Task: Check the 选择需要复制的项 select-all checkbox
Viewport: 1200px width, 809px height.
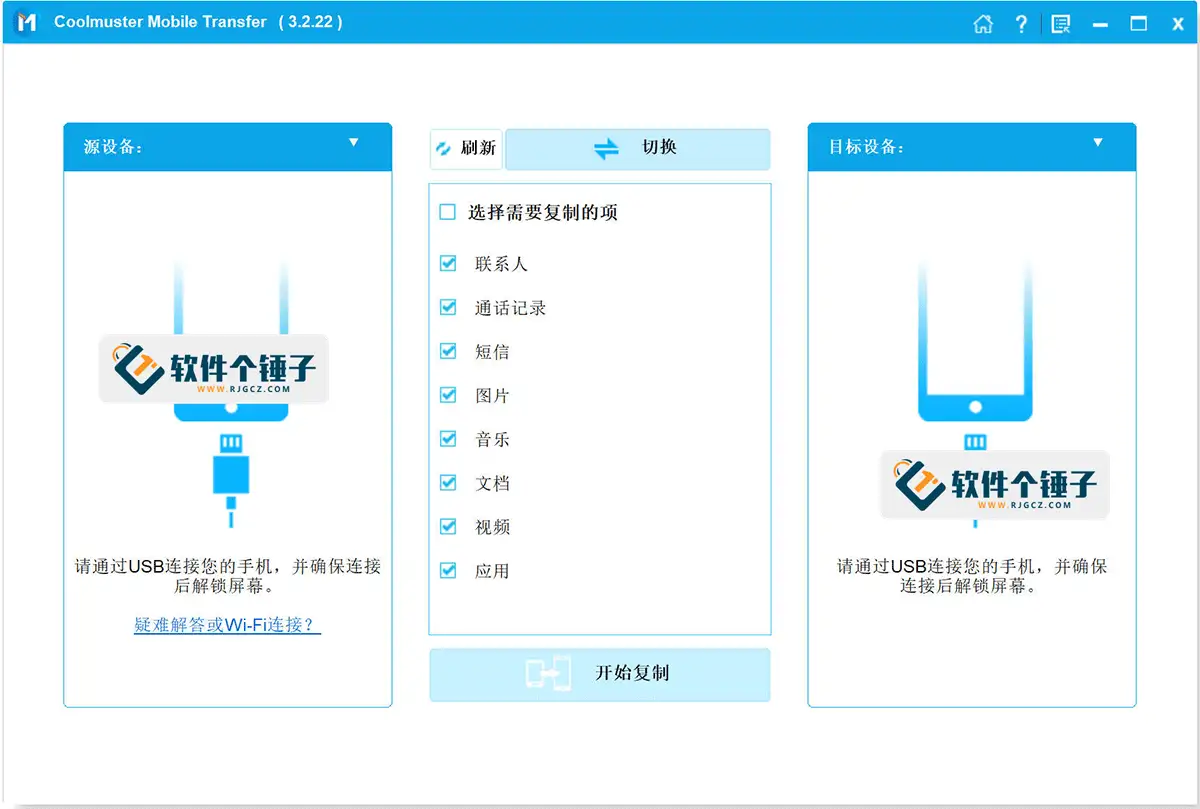Action: click(x=448, y=212)
